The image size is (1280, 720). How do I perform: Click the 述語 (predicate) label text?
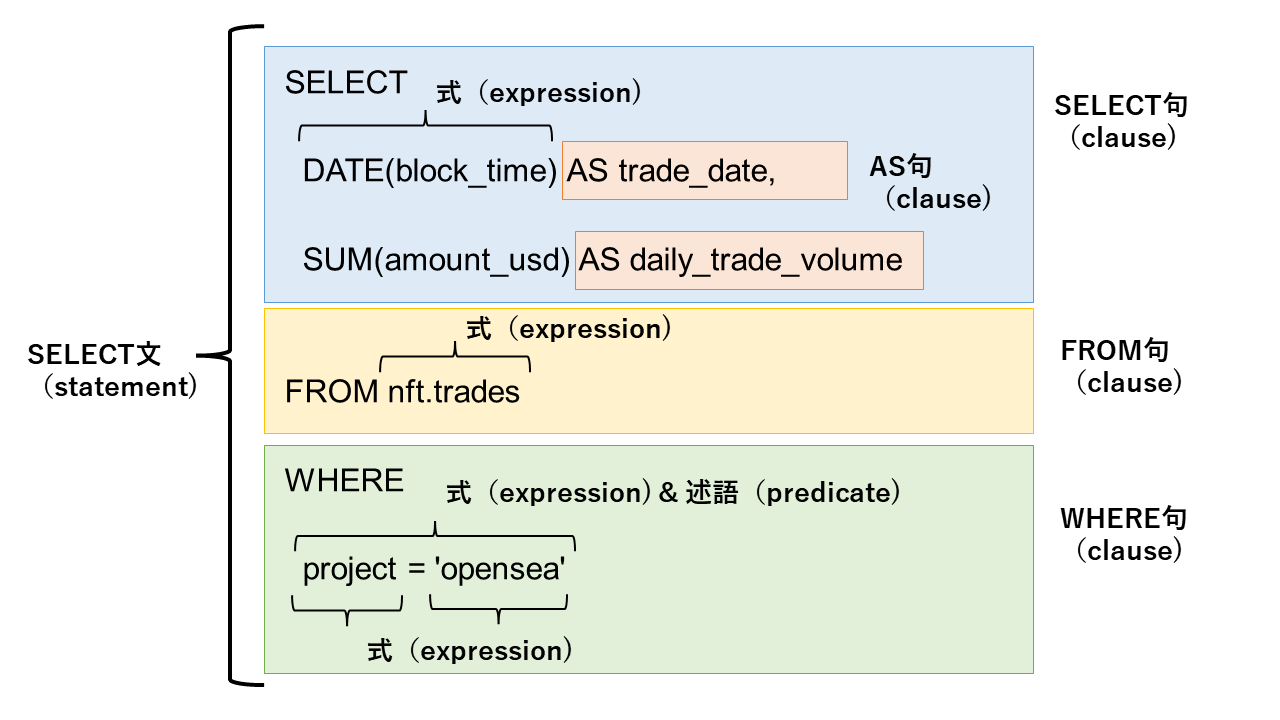794,492
